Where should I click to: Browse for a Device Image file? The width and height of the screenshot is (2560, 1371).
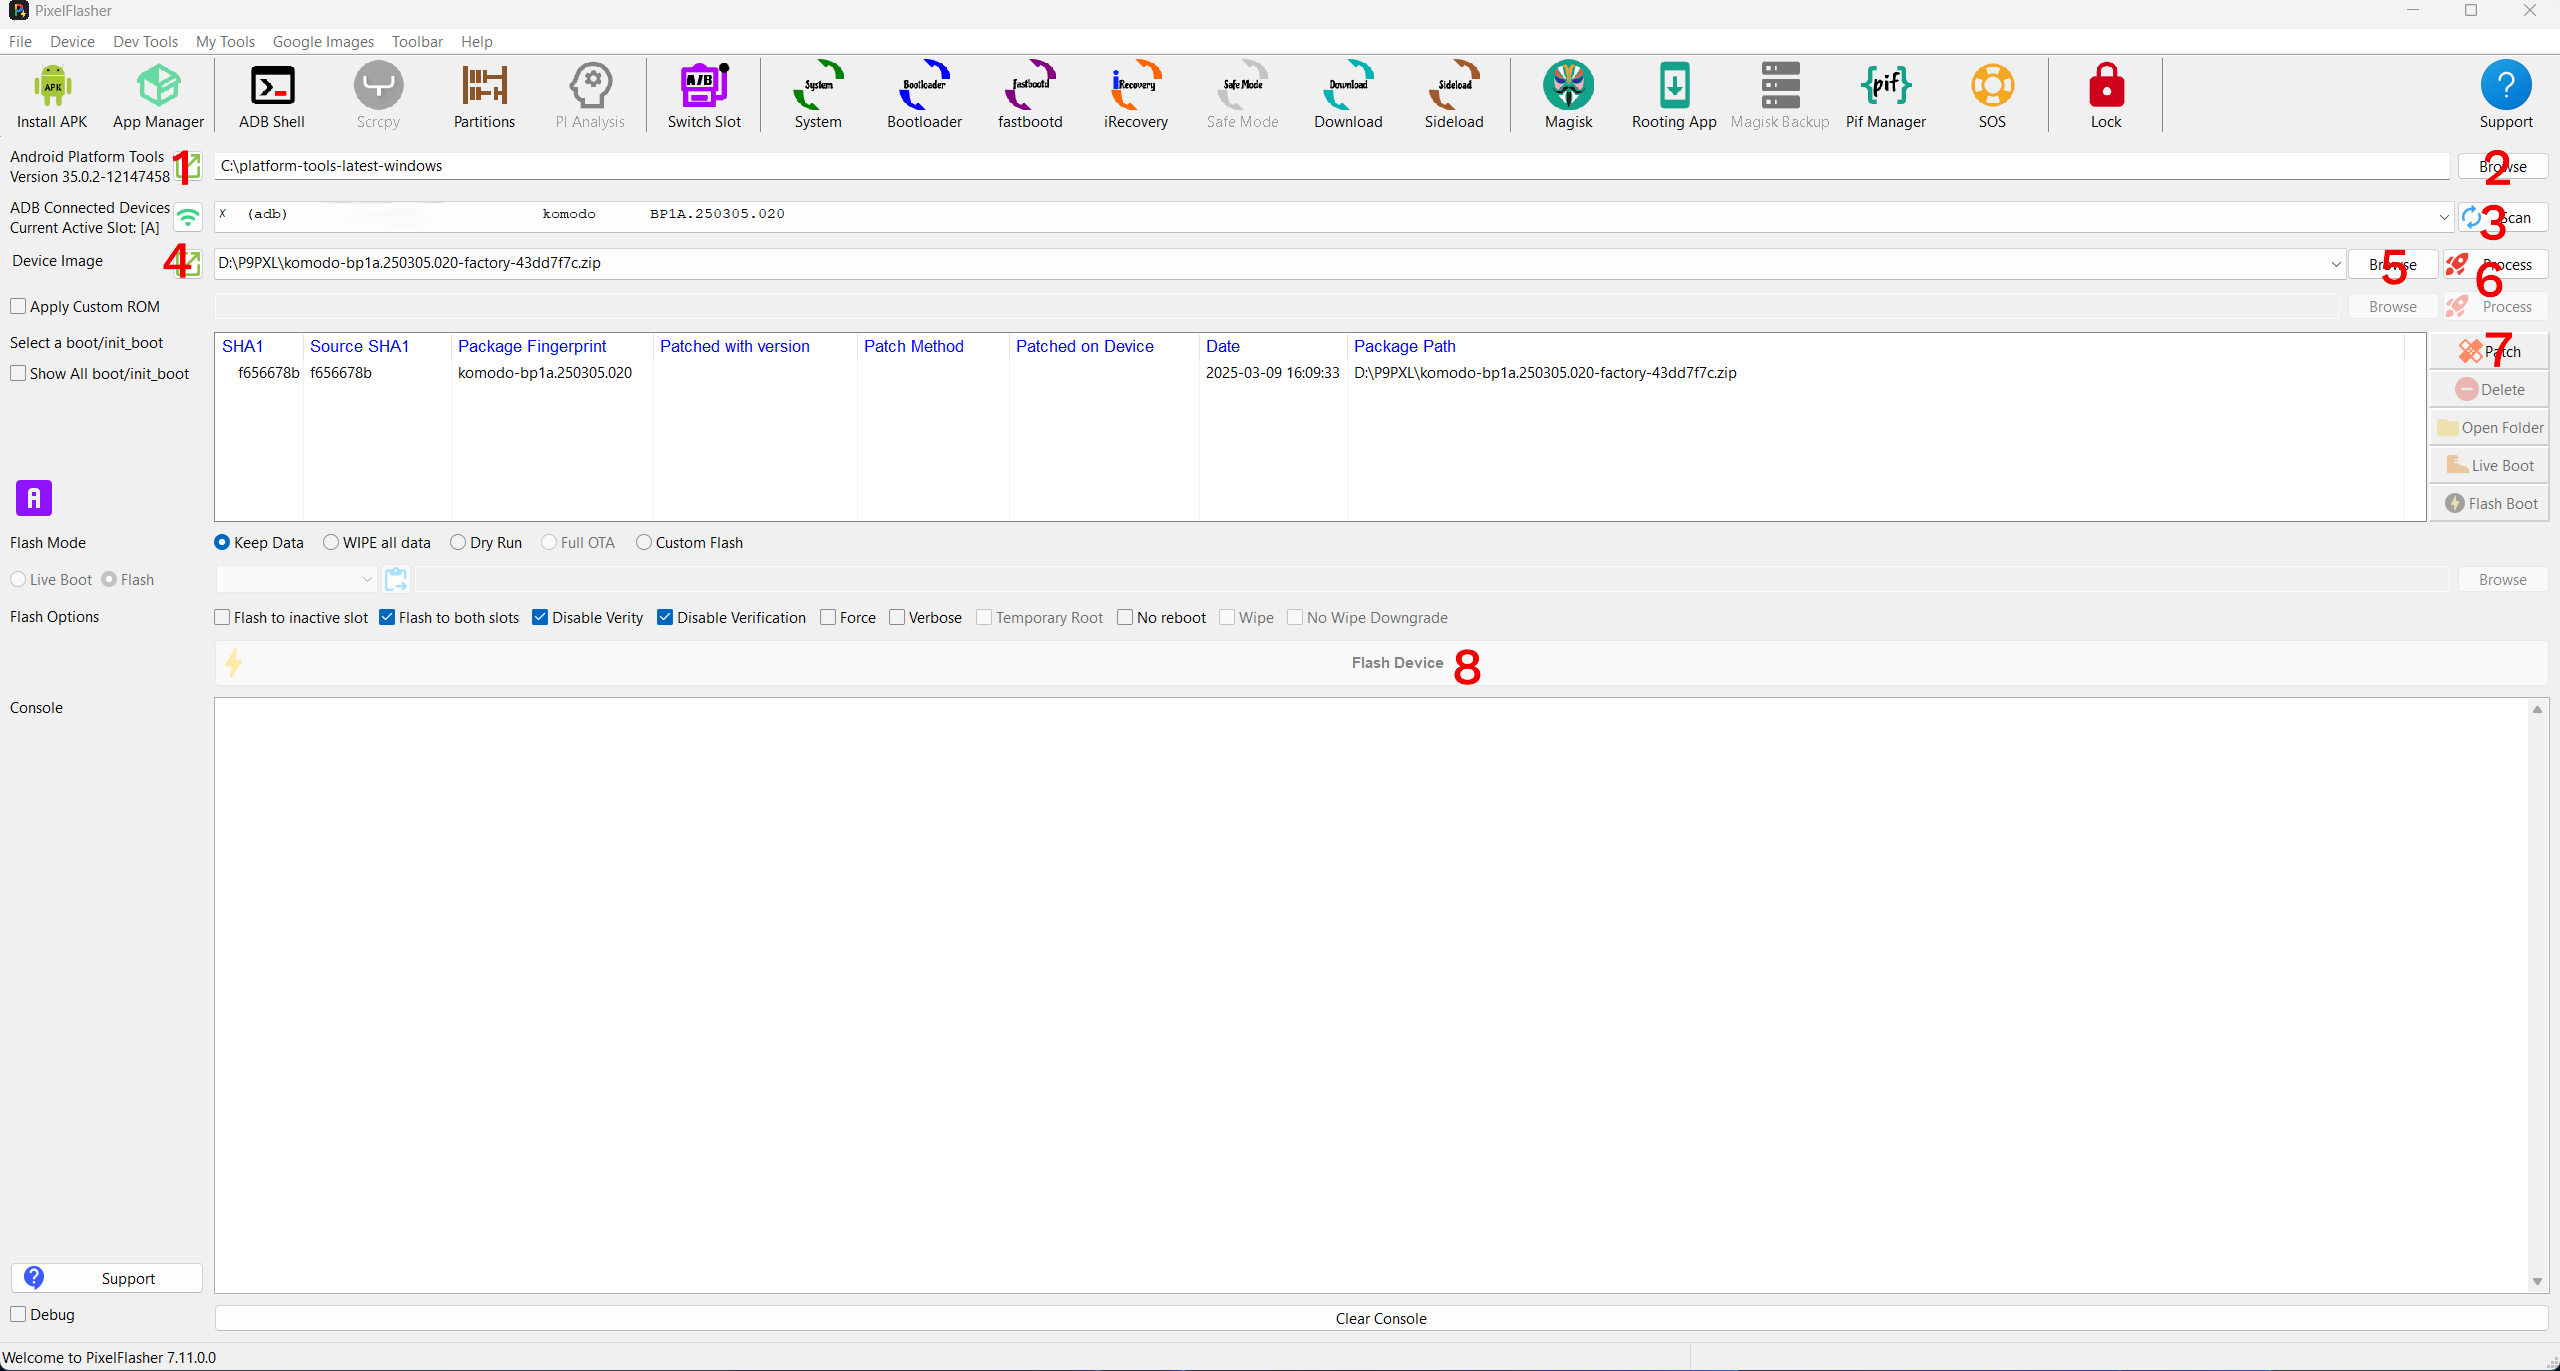2393,264
